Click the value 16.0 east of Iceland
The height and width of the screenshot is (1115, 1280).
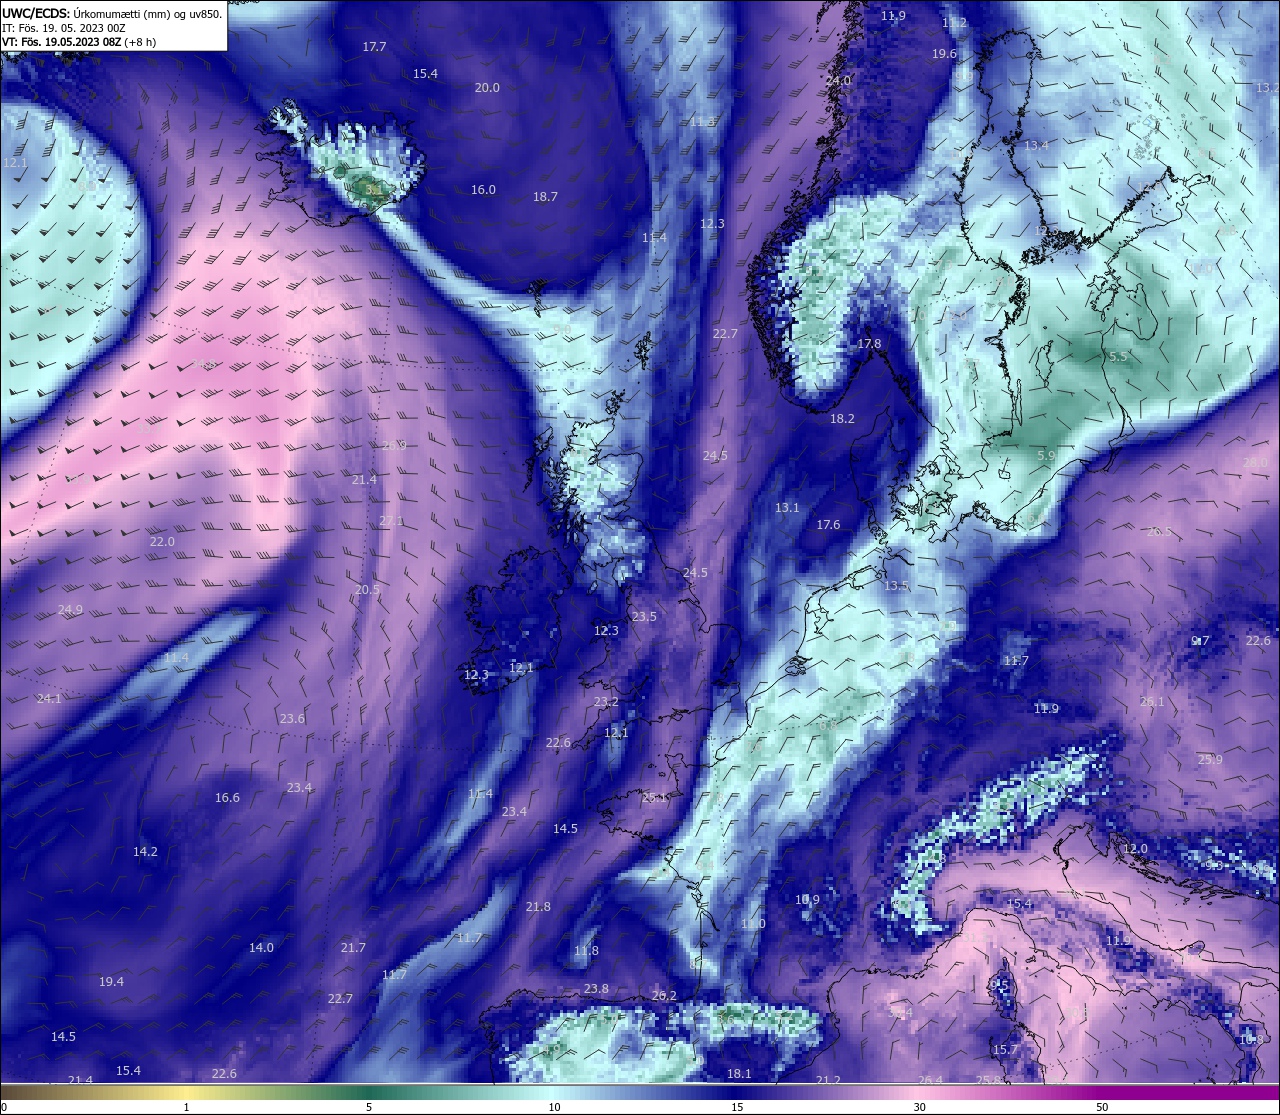(483, 190)
